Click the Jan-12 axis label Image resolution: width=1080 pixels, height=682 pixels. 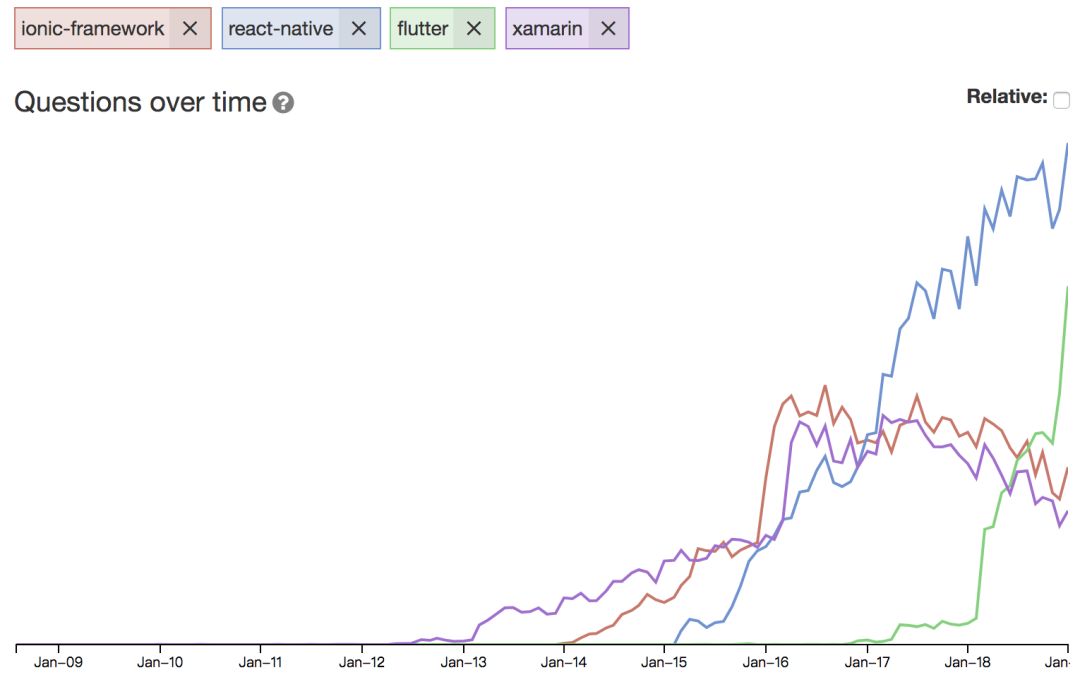(361, 662)
